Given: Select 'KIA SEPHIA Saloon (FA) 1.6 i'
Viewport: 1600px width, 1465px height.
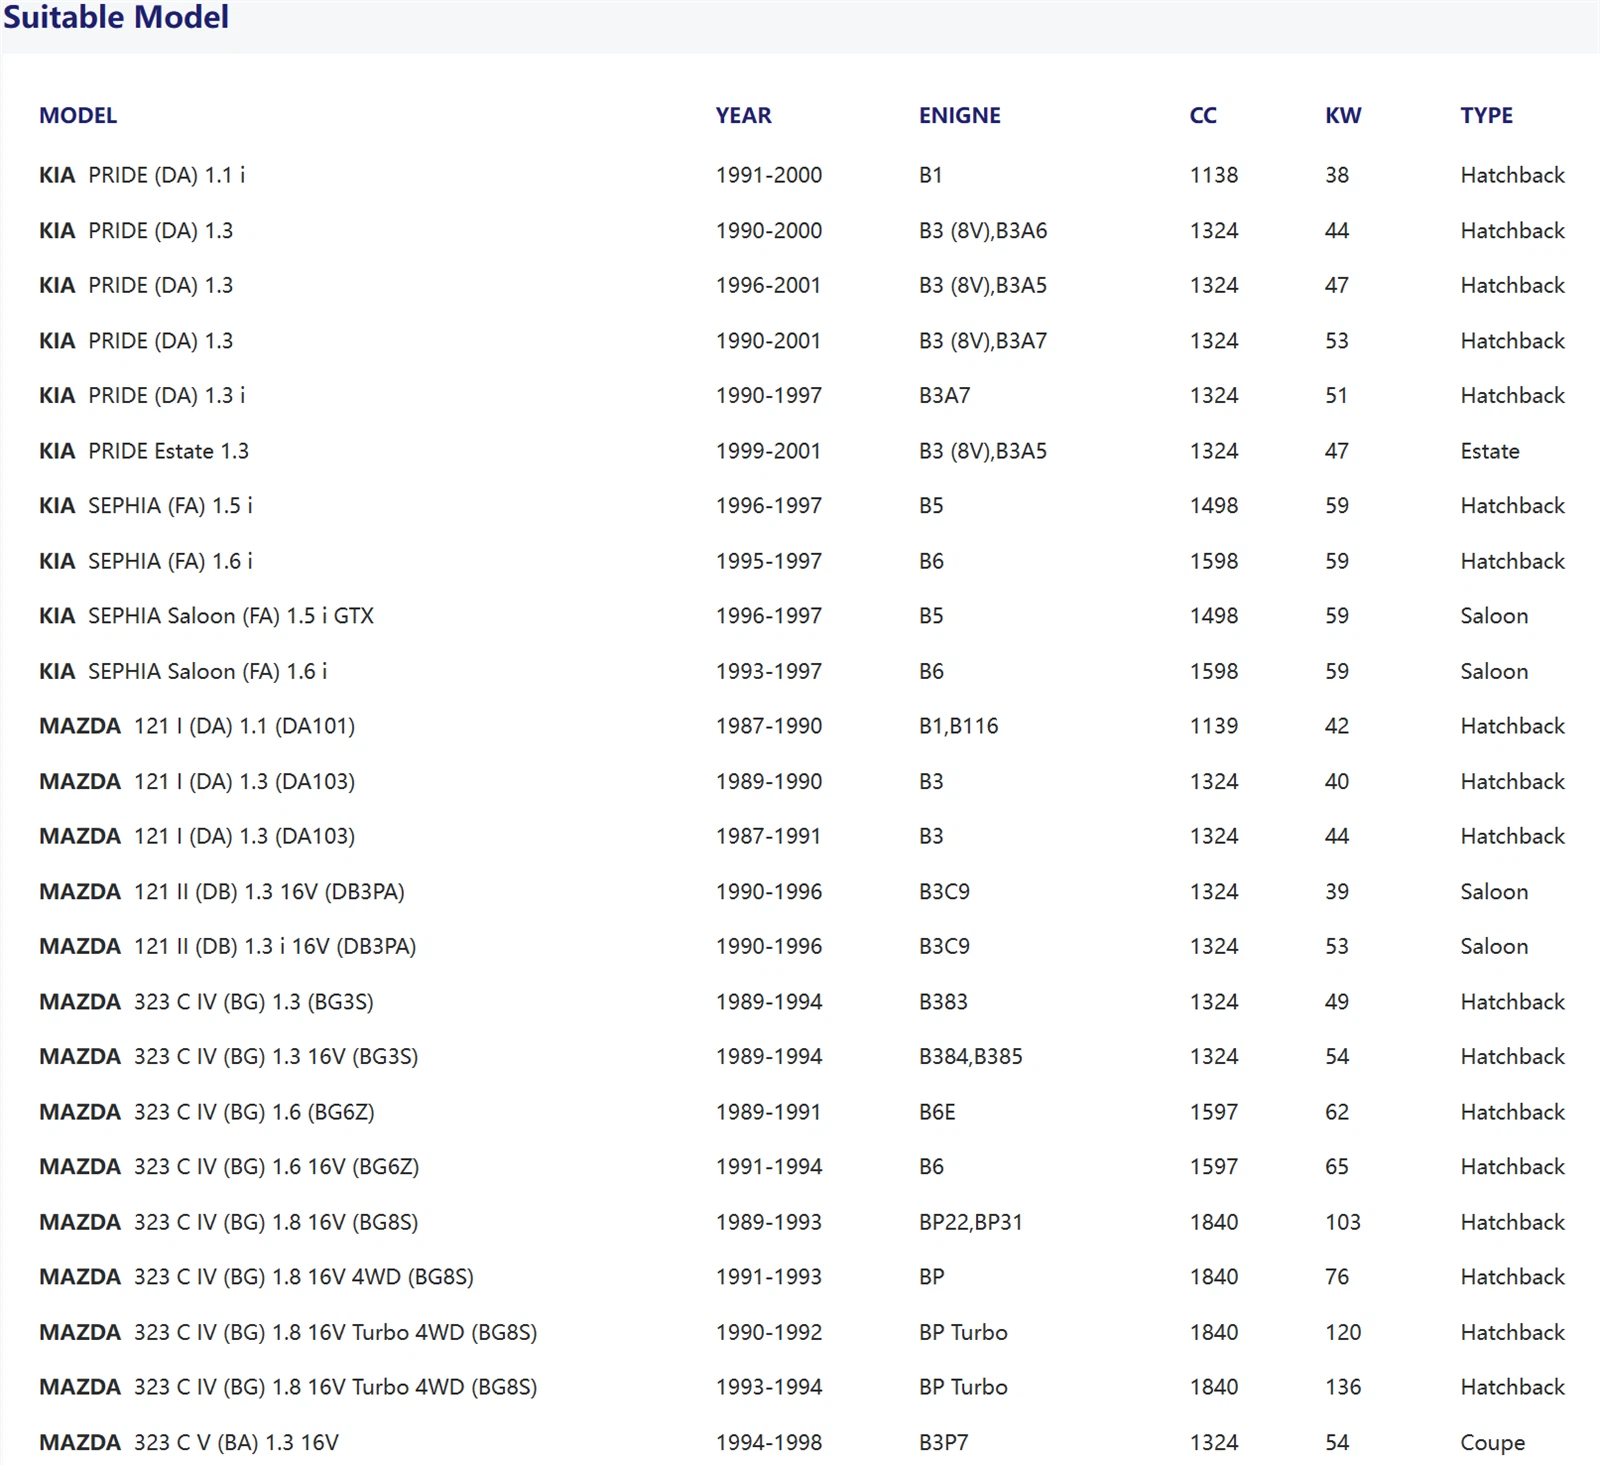Looking at the screenshot, I should [183, 671].
